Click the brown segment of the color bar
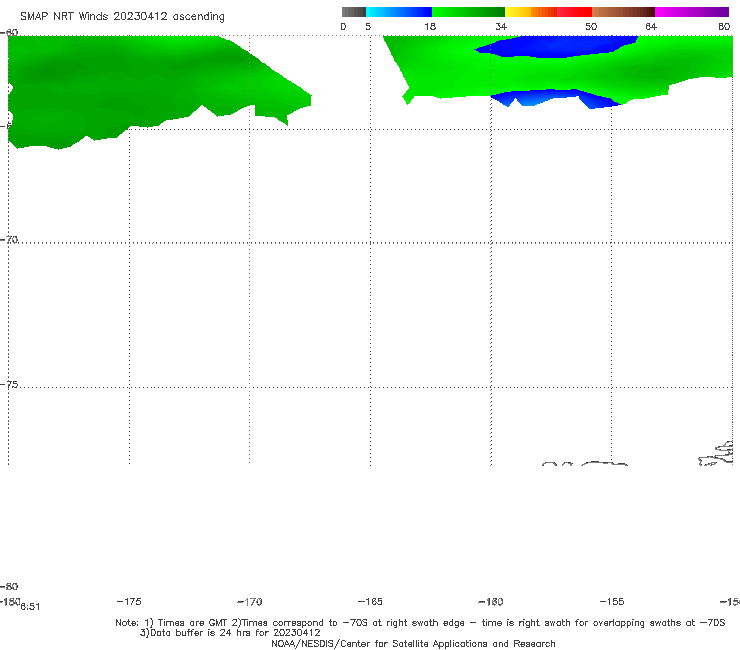This screenshot has height=650, width=740. 623,12
